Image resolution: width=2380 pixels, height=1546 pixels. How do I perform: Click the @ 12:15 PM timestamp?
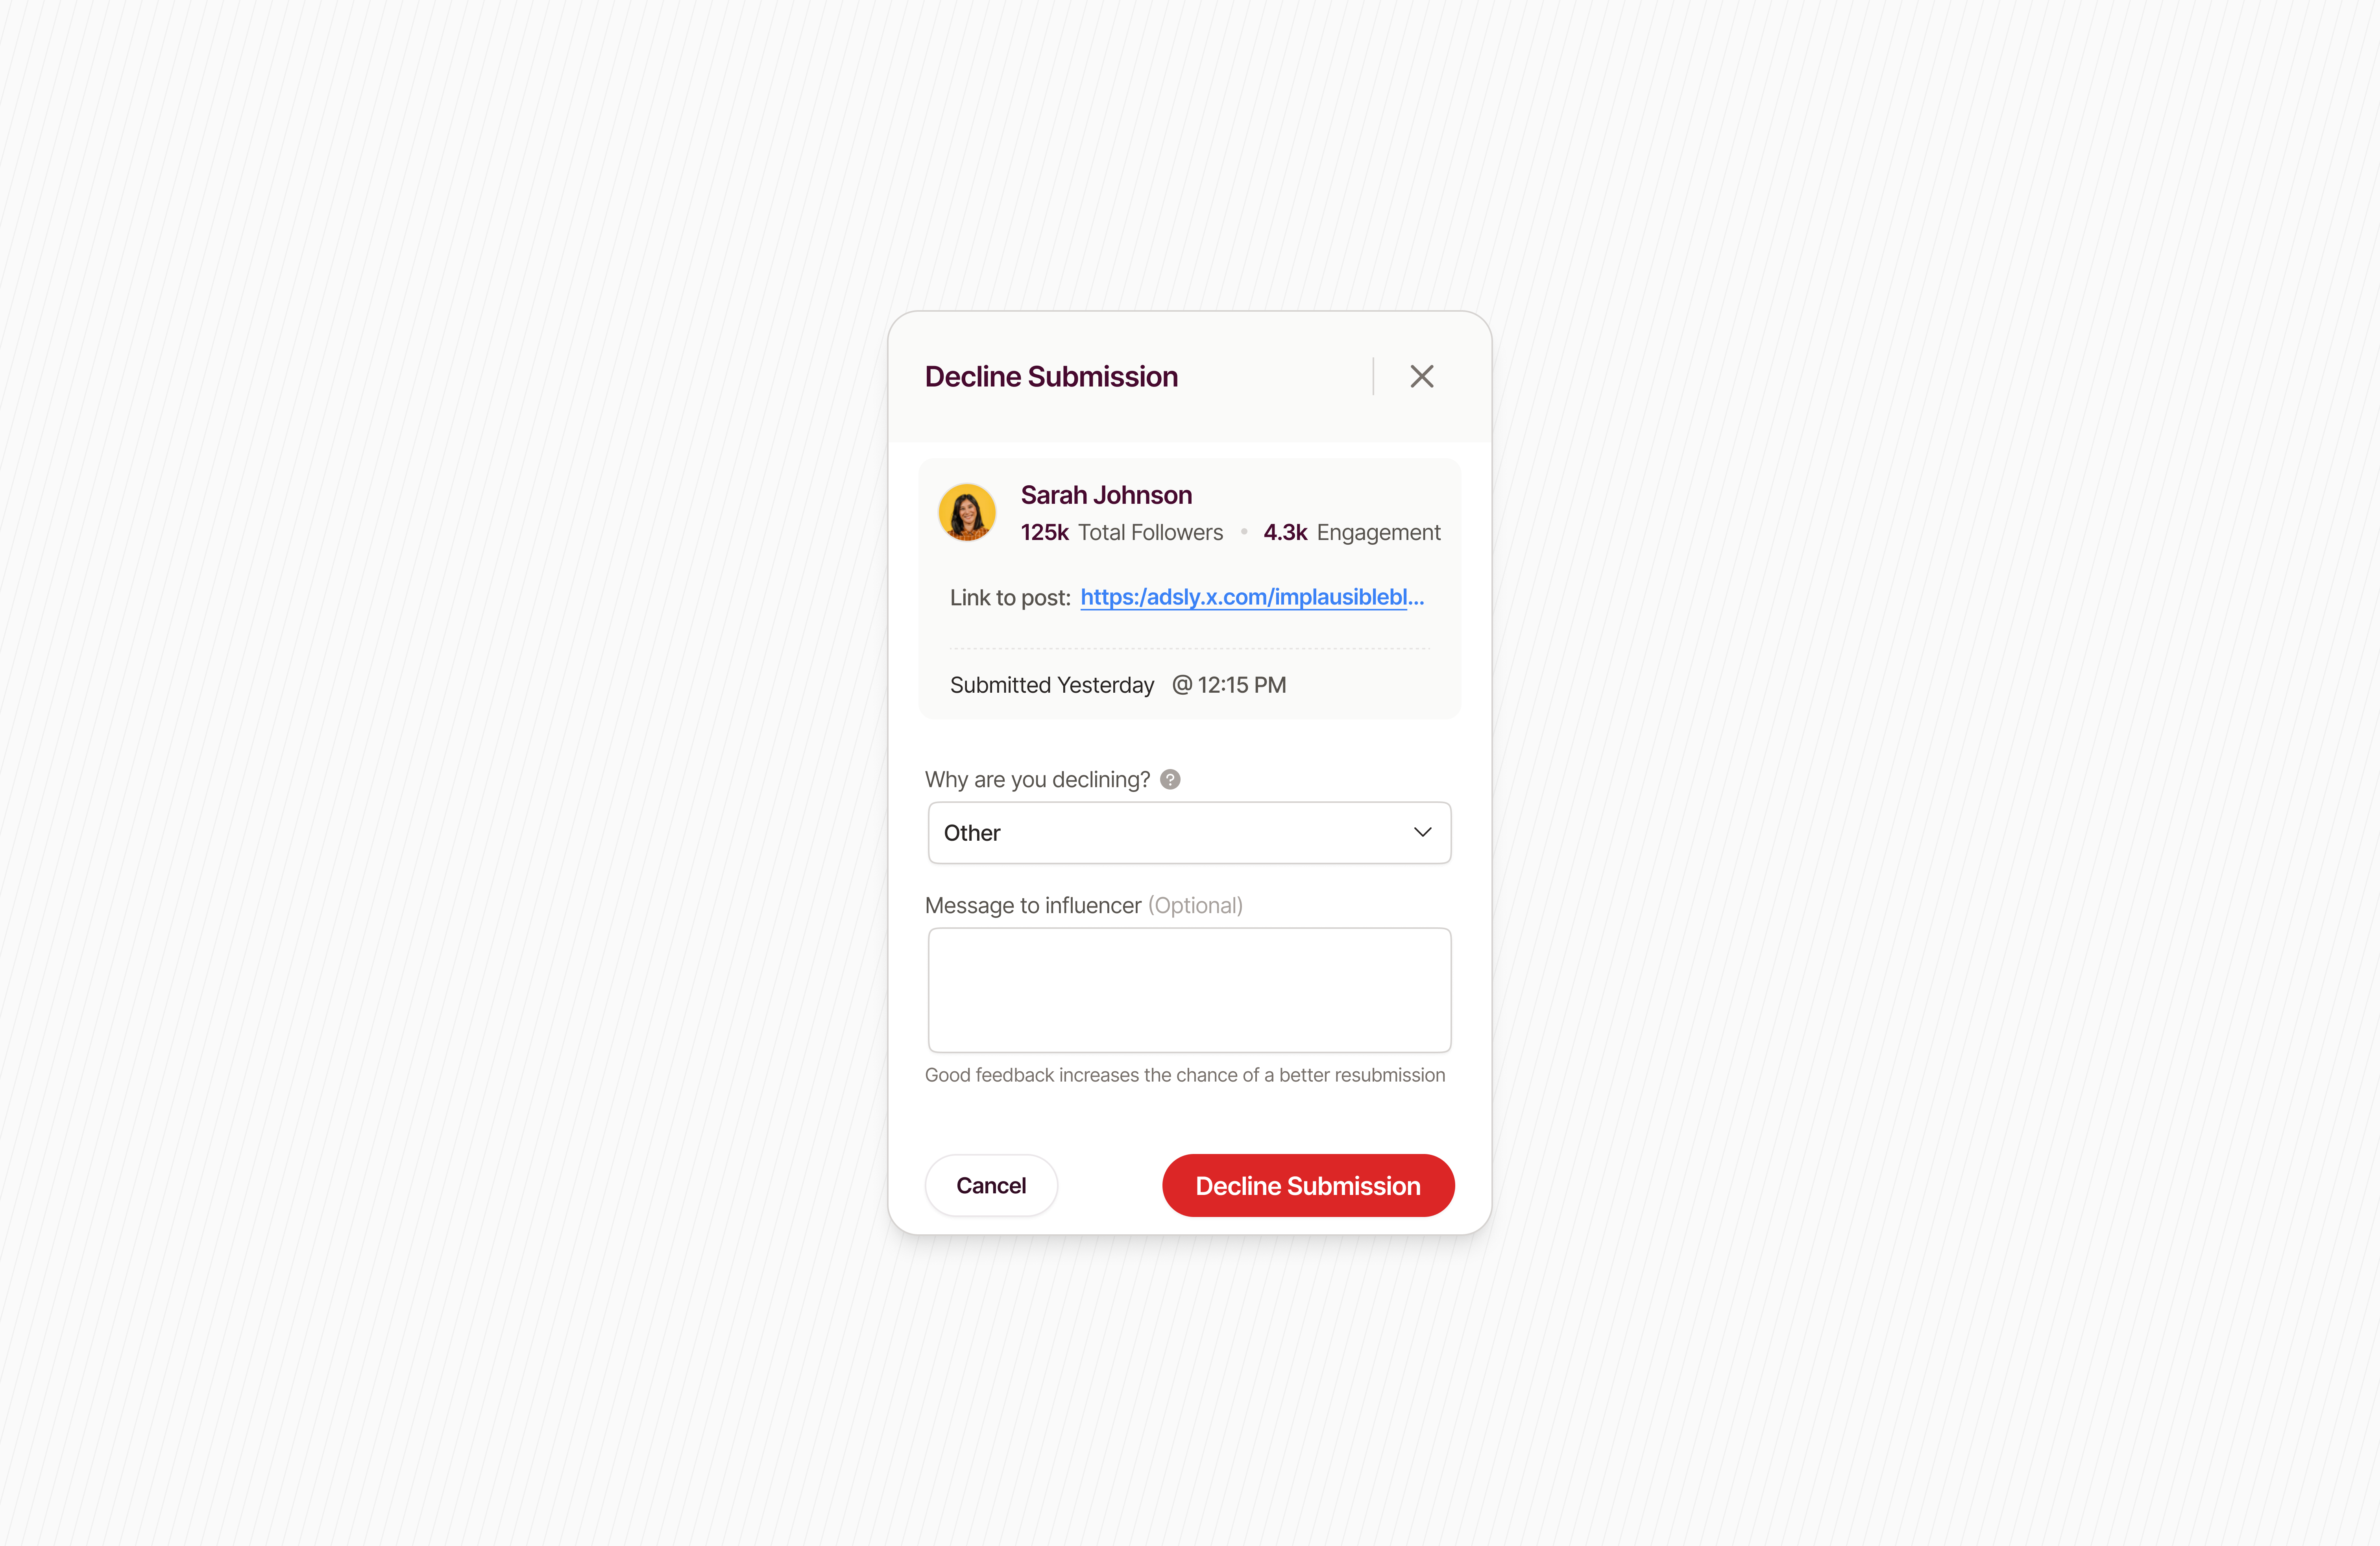[1228, 685]
